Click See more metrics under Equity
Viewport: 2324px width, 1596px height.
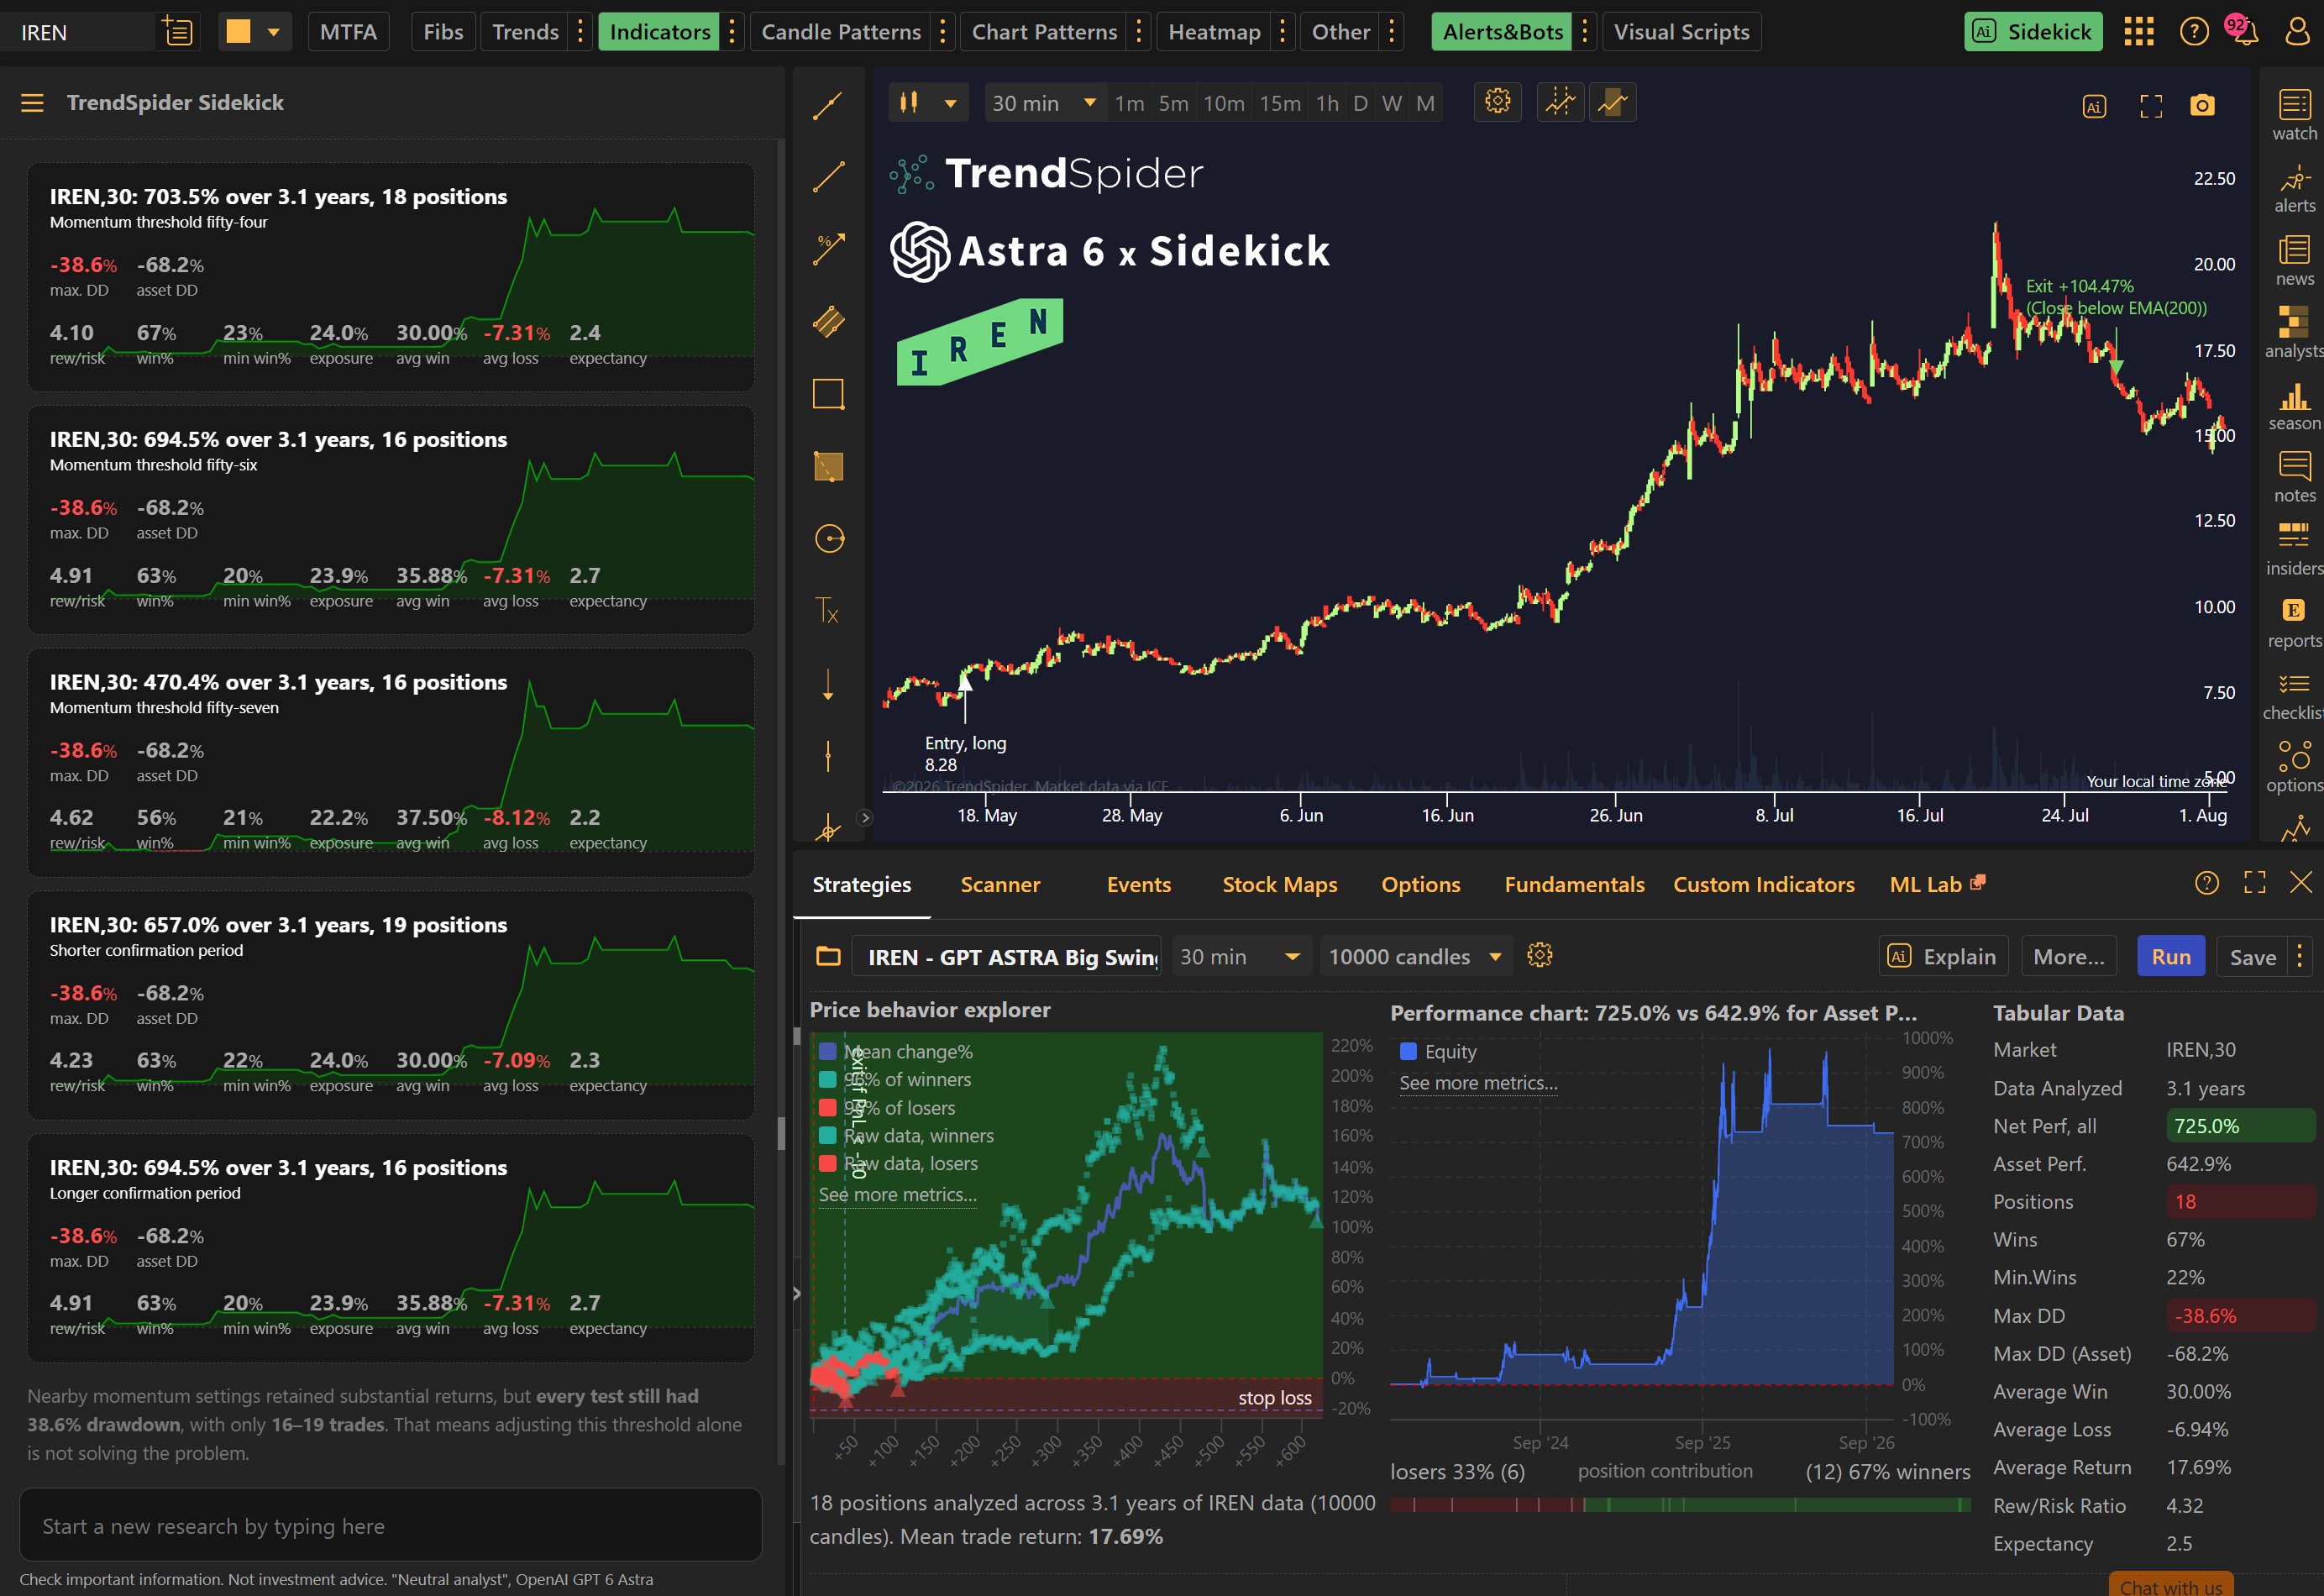click(x=1478, y=1083)
